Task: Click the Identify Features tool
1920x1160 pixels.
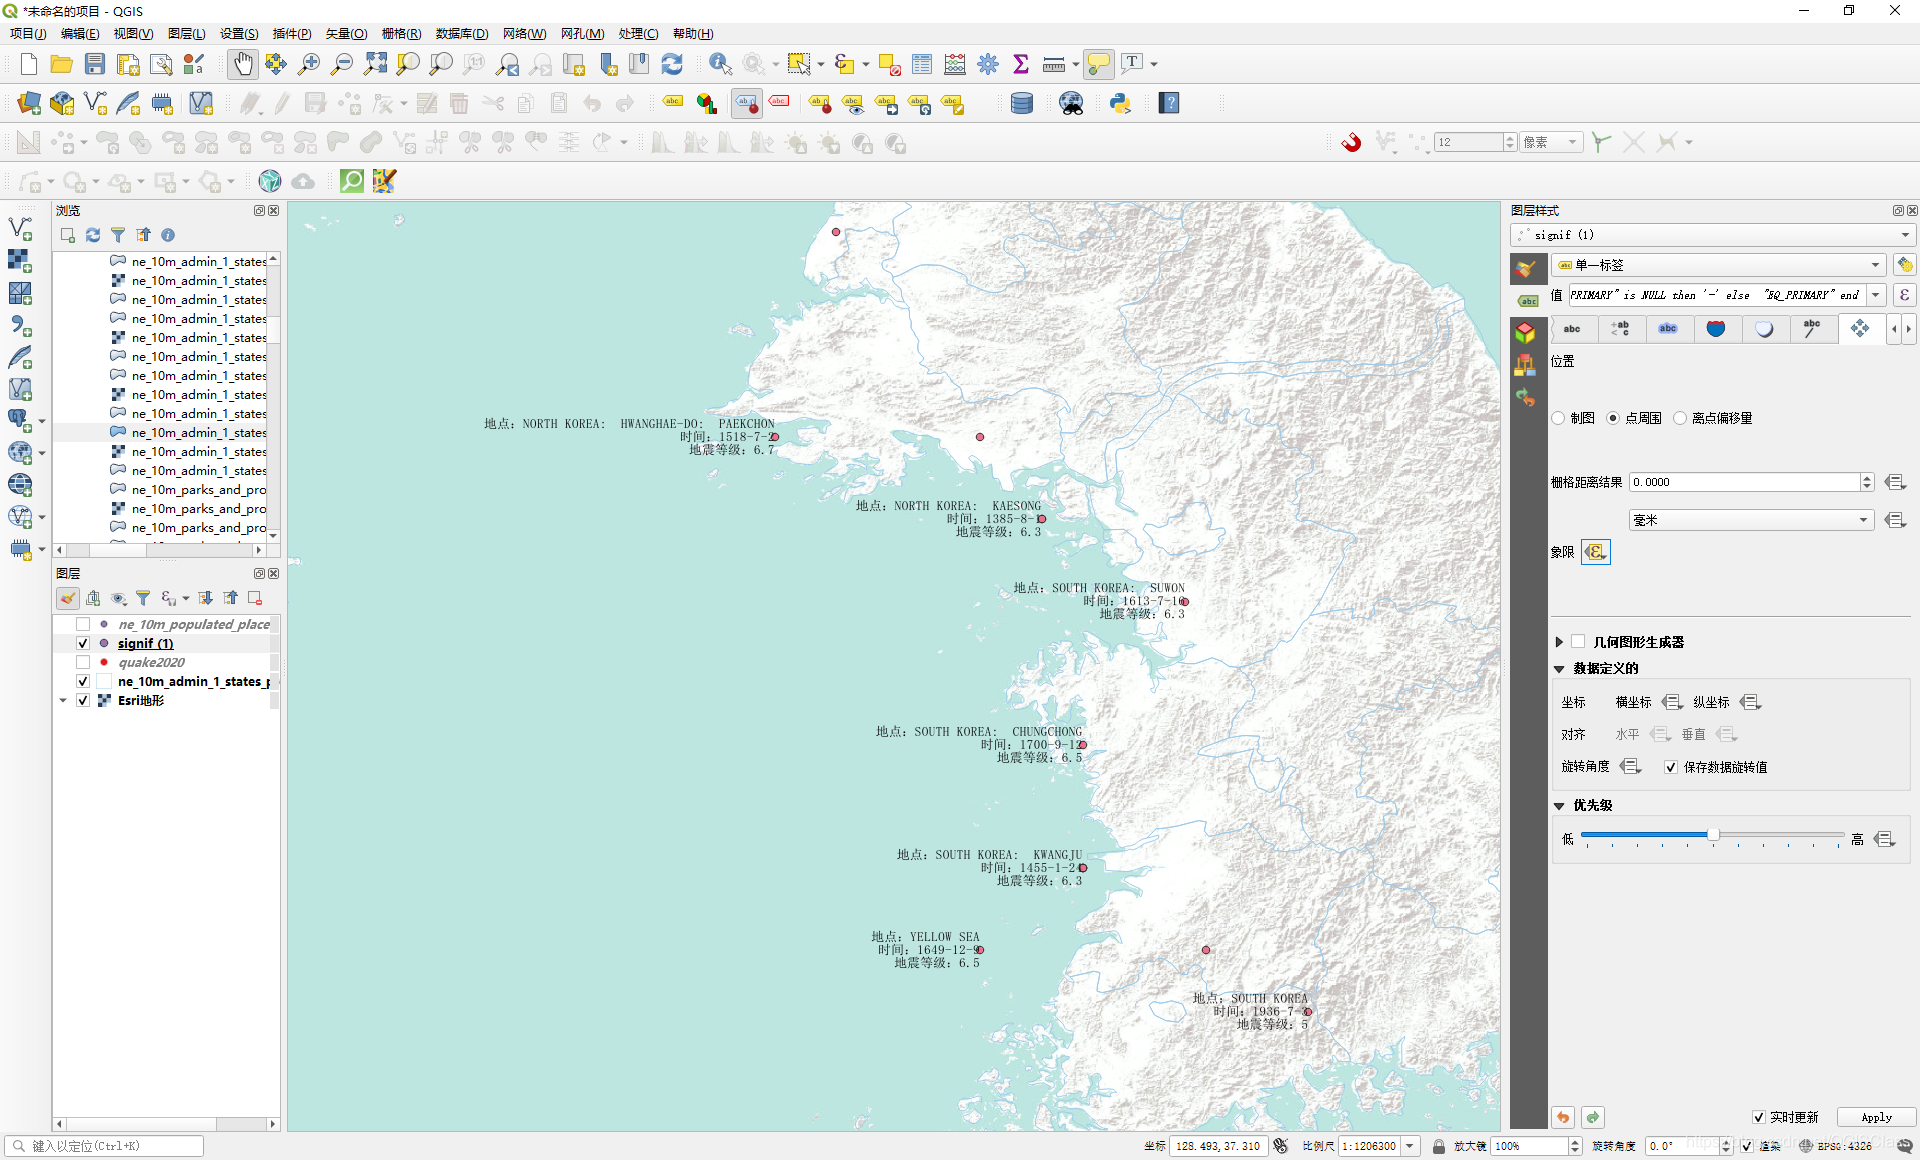Action: (x=719, y=64)
